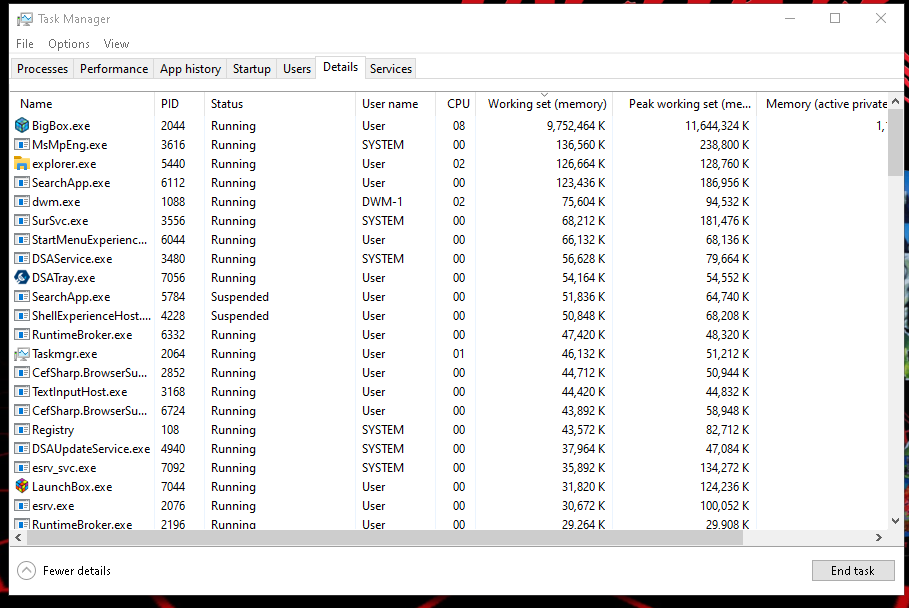The image size is (909, 608).
Task: Click the MsMpEng.exe process icon
Action: pyautogui.click(x=21, y=144)
